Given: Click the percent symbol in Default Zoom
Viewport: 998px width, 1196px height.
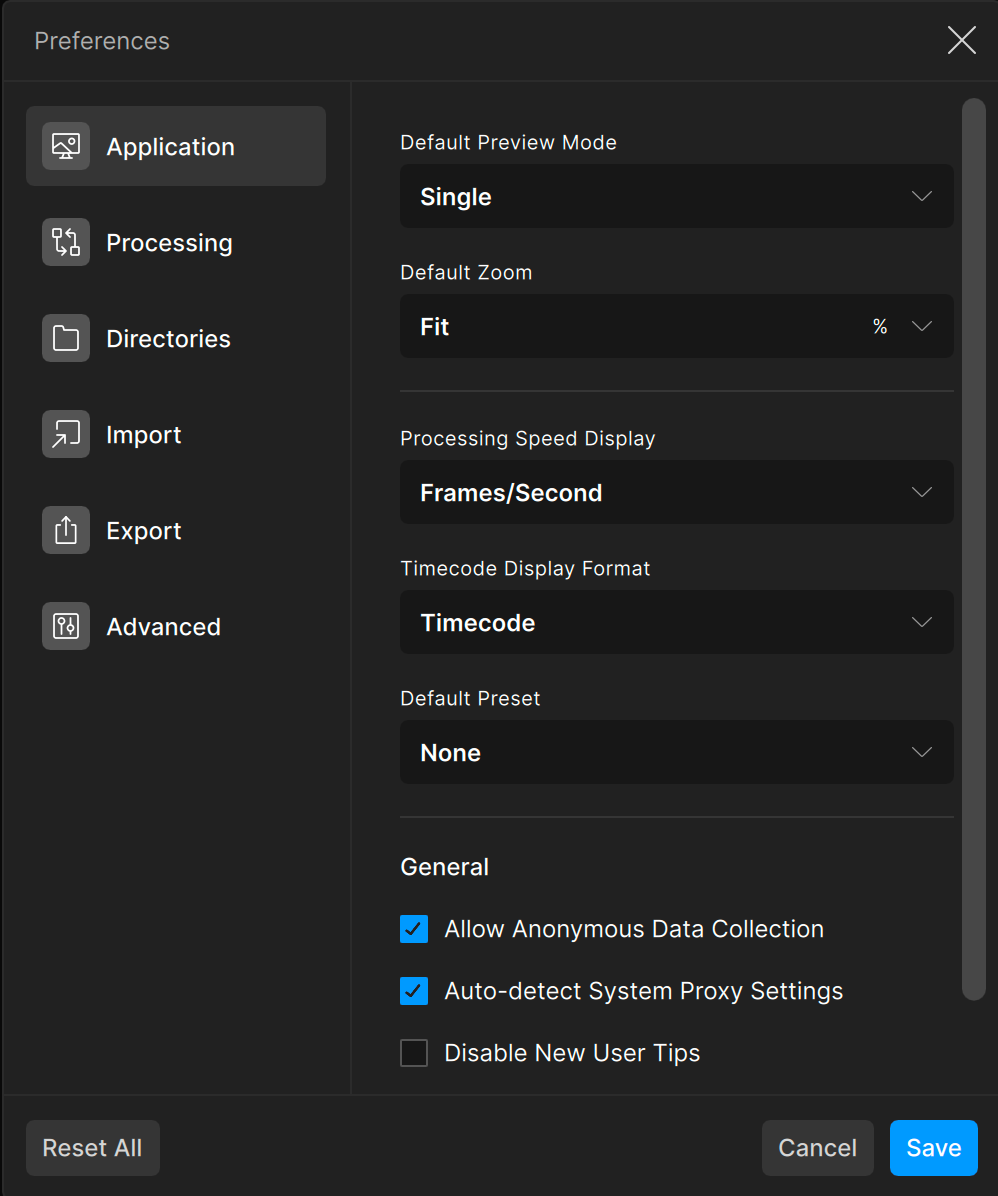Looking at the screenshot, I should (x=880, y=327).
